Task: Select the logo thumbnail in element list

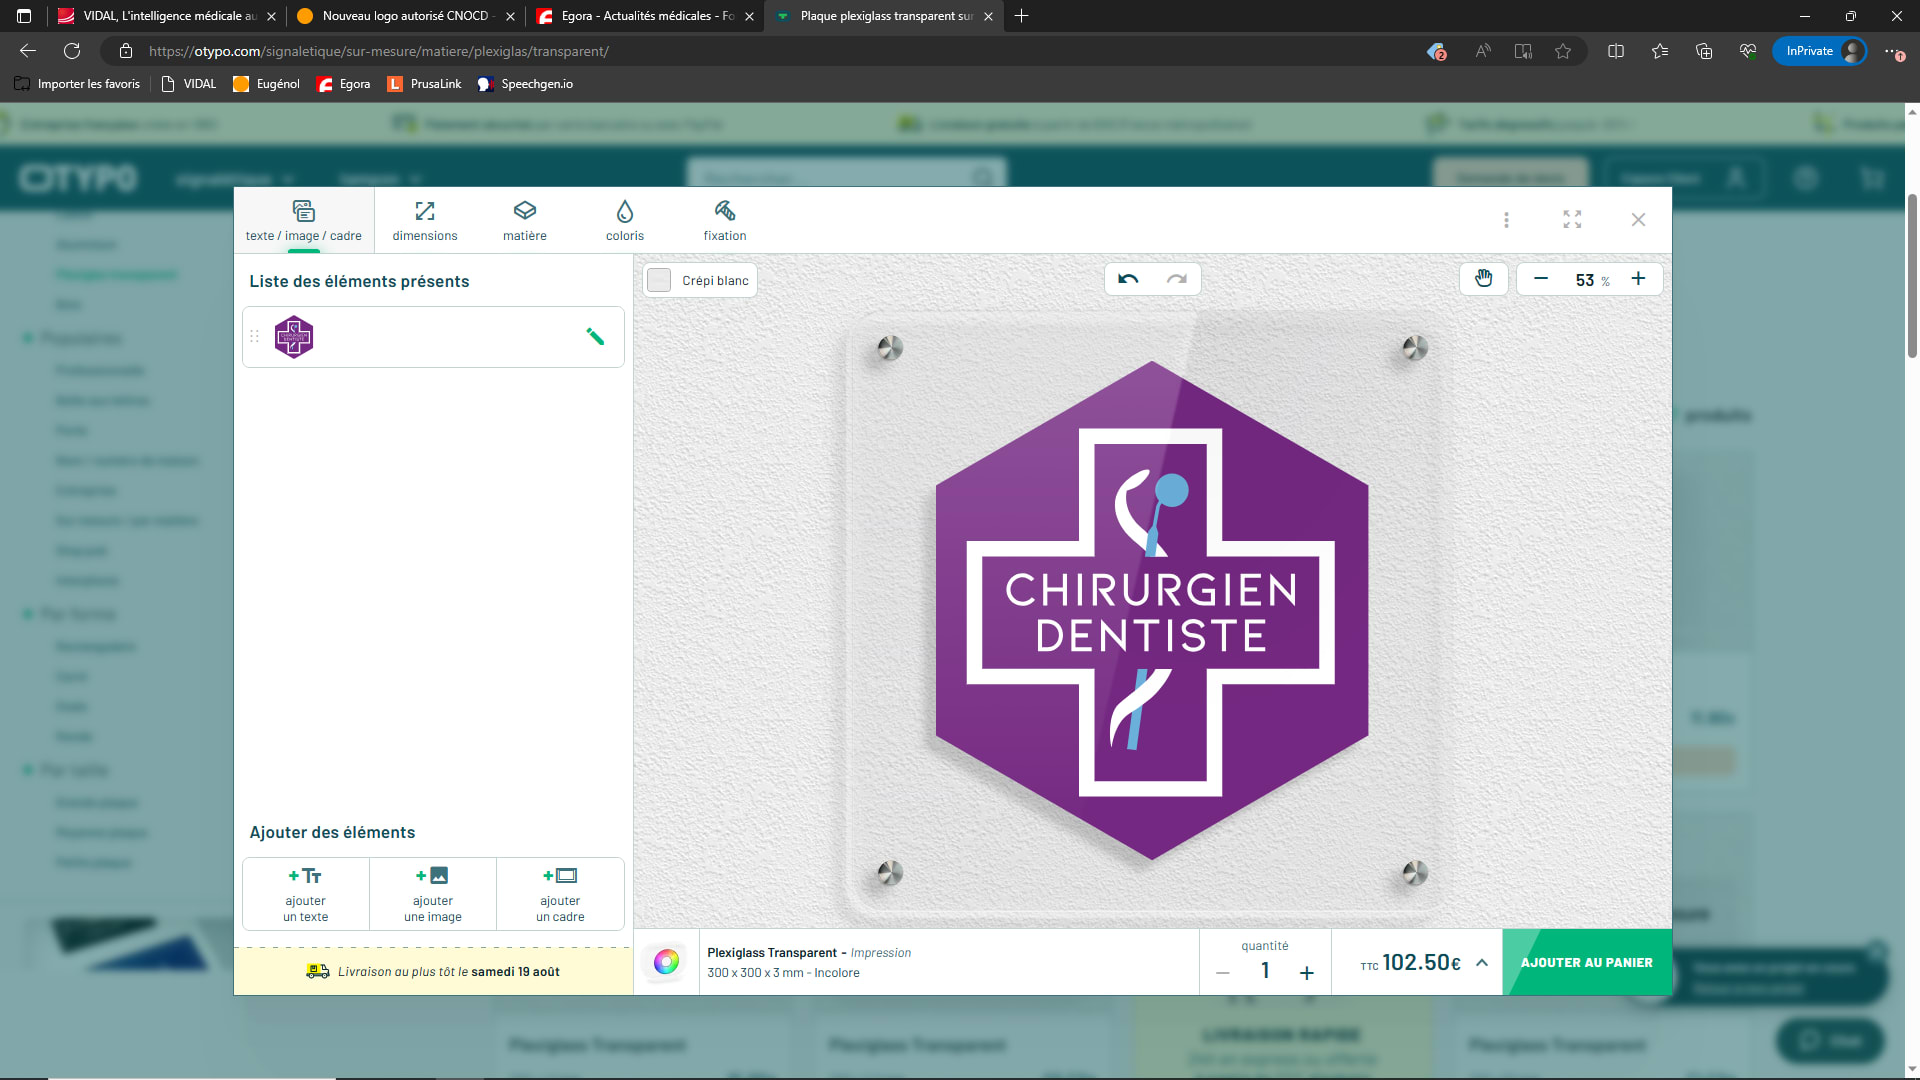Action: (x=294, y=337)
